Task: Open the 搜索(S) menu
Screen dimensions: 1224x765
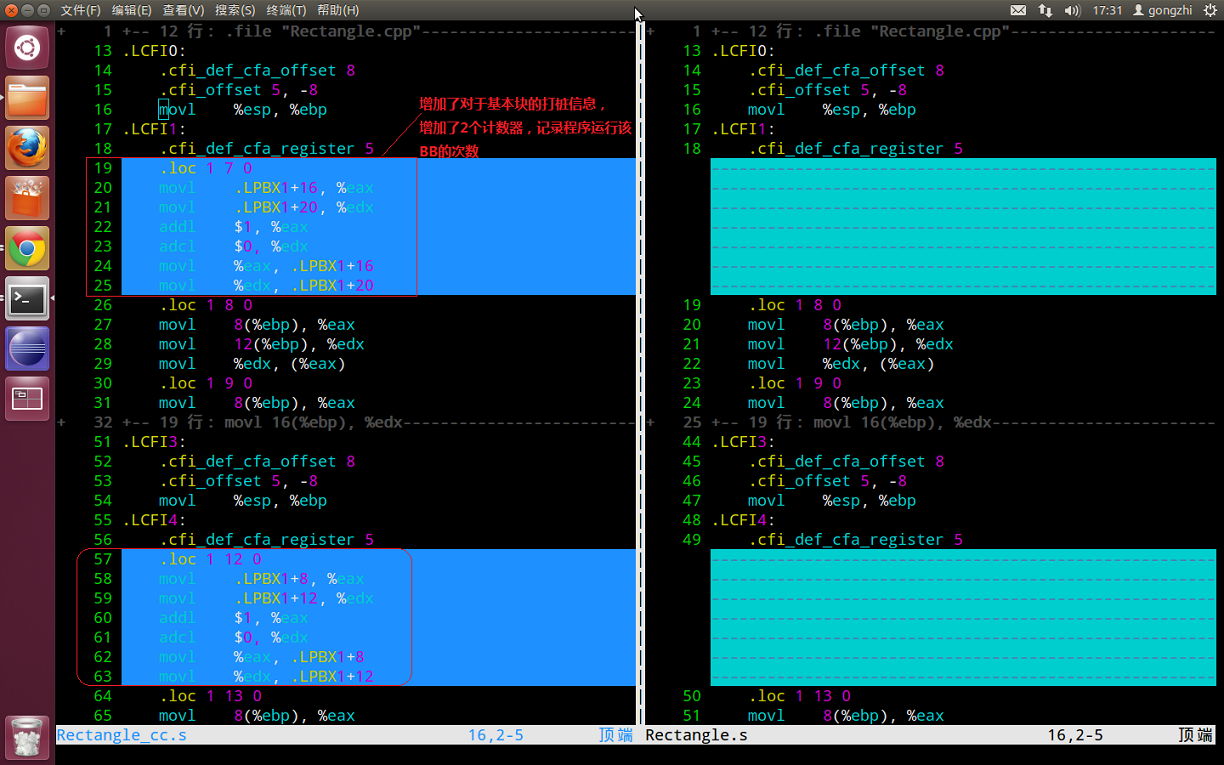Action: [235, 10]
